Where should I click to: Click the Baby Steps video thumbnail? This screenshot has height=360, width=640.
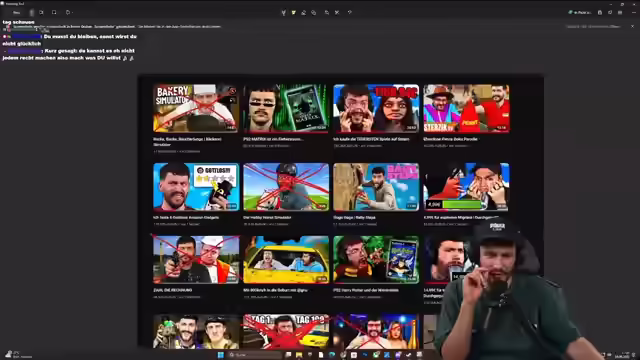376,187
